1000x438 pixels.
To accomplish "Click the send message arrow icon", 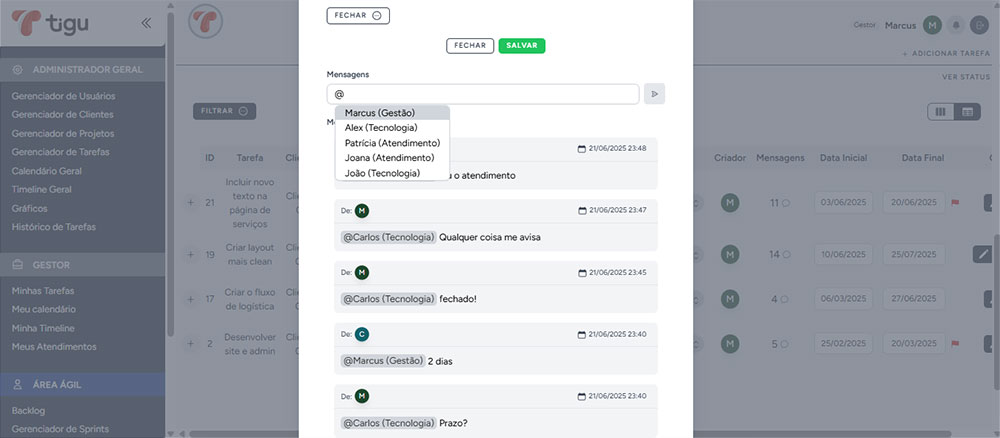I will [654, 94].
